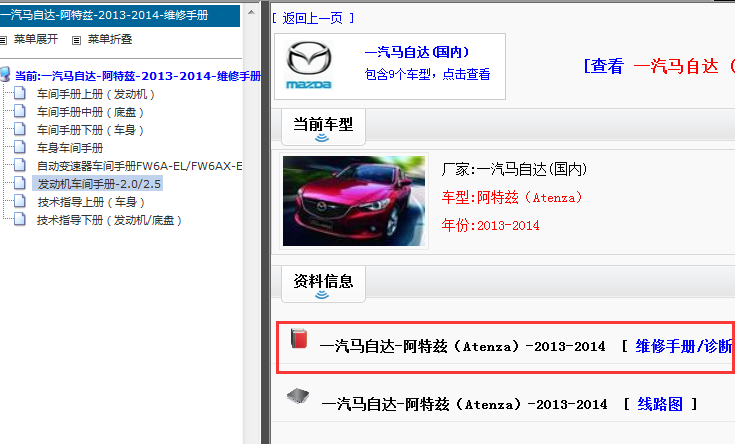Click title bar 一汽马自达-阿特兹-2013-2014-维修手册

(120, 15)
